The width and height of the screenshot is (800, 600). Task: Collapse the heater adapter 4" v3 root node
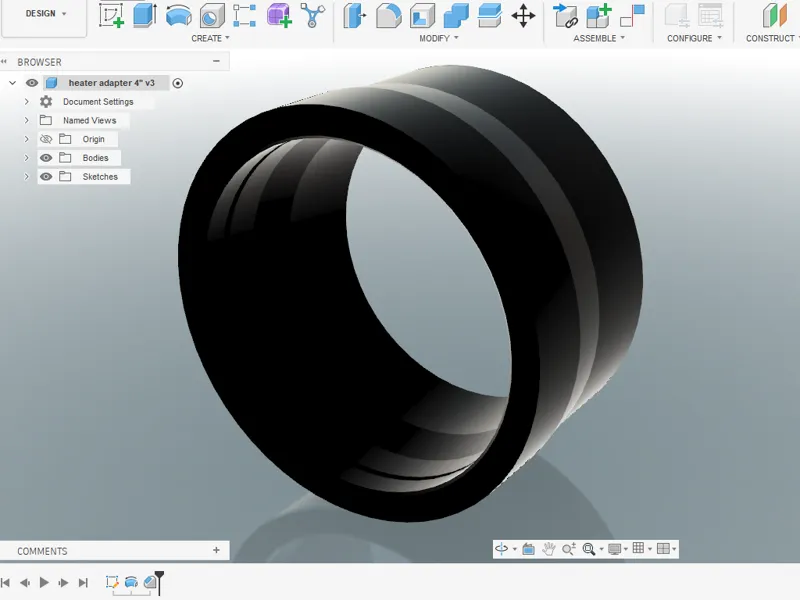(x=12, y=83)
